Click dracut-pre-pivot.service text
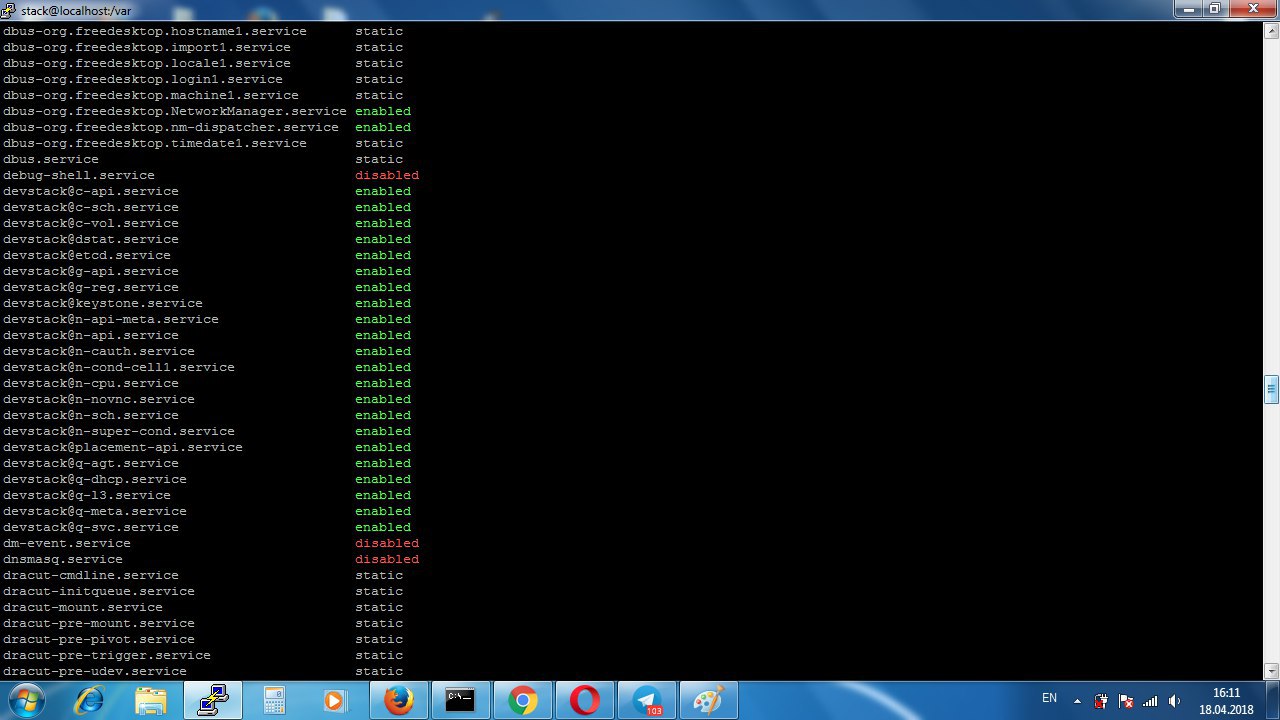The width and height of the screenshot is (1280, 720). [x=99, y=639]
